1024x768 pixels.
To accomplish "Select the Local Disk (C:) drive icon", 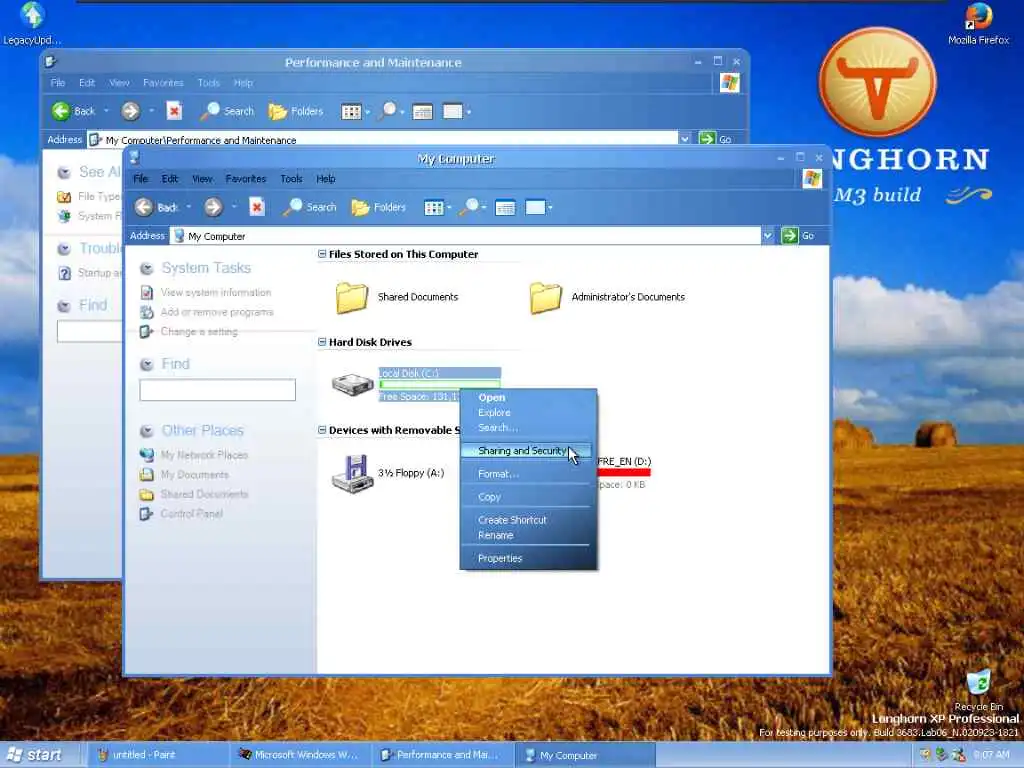I will click(352, 384).
